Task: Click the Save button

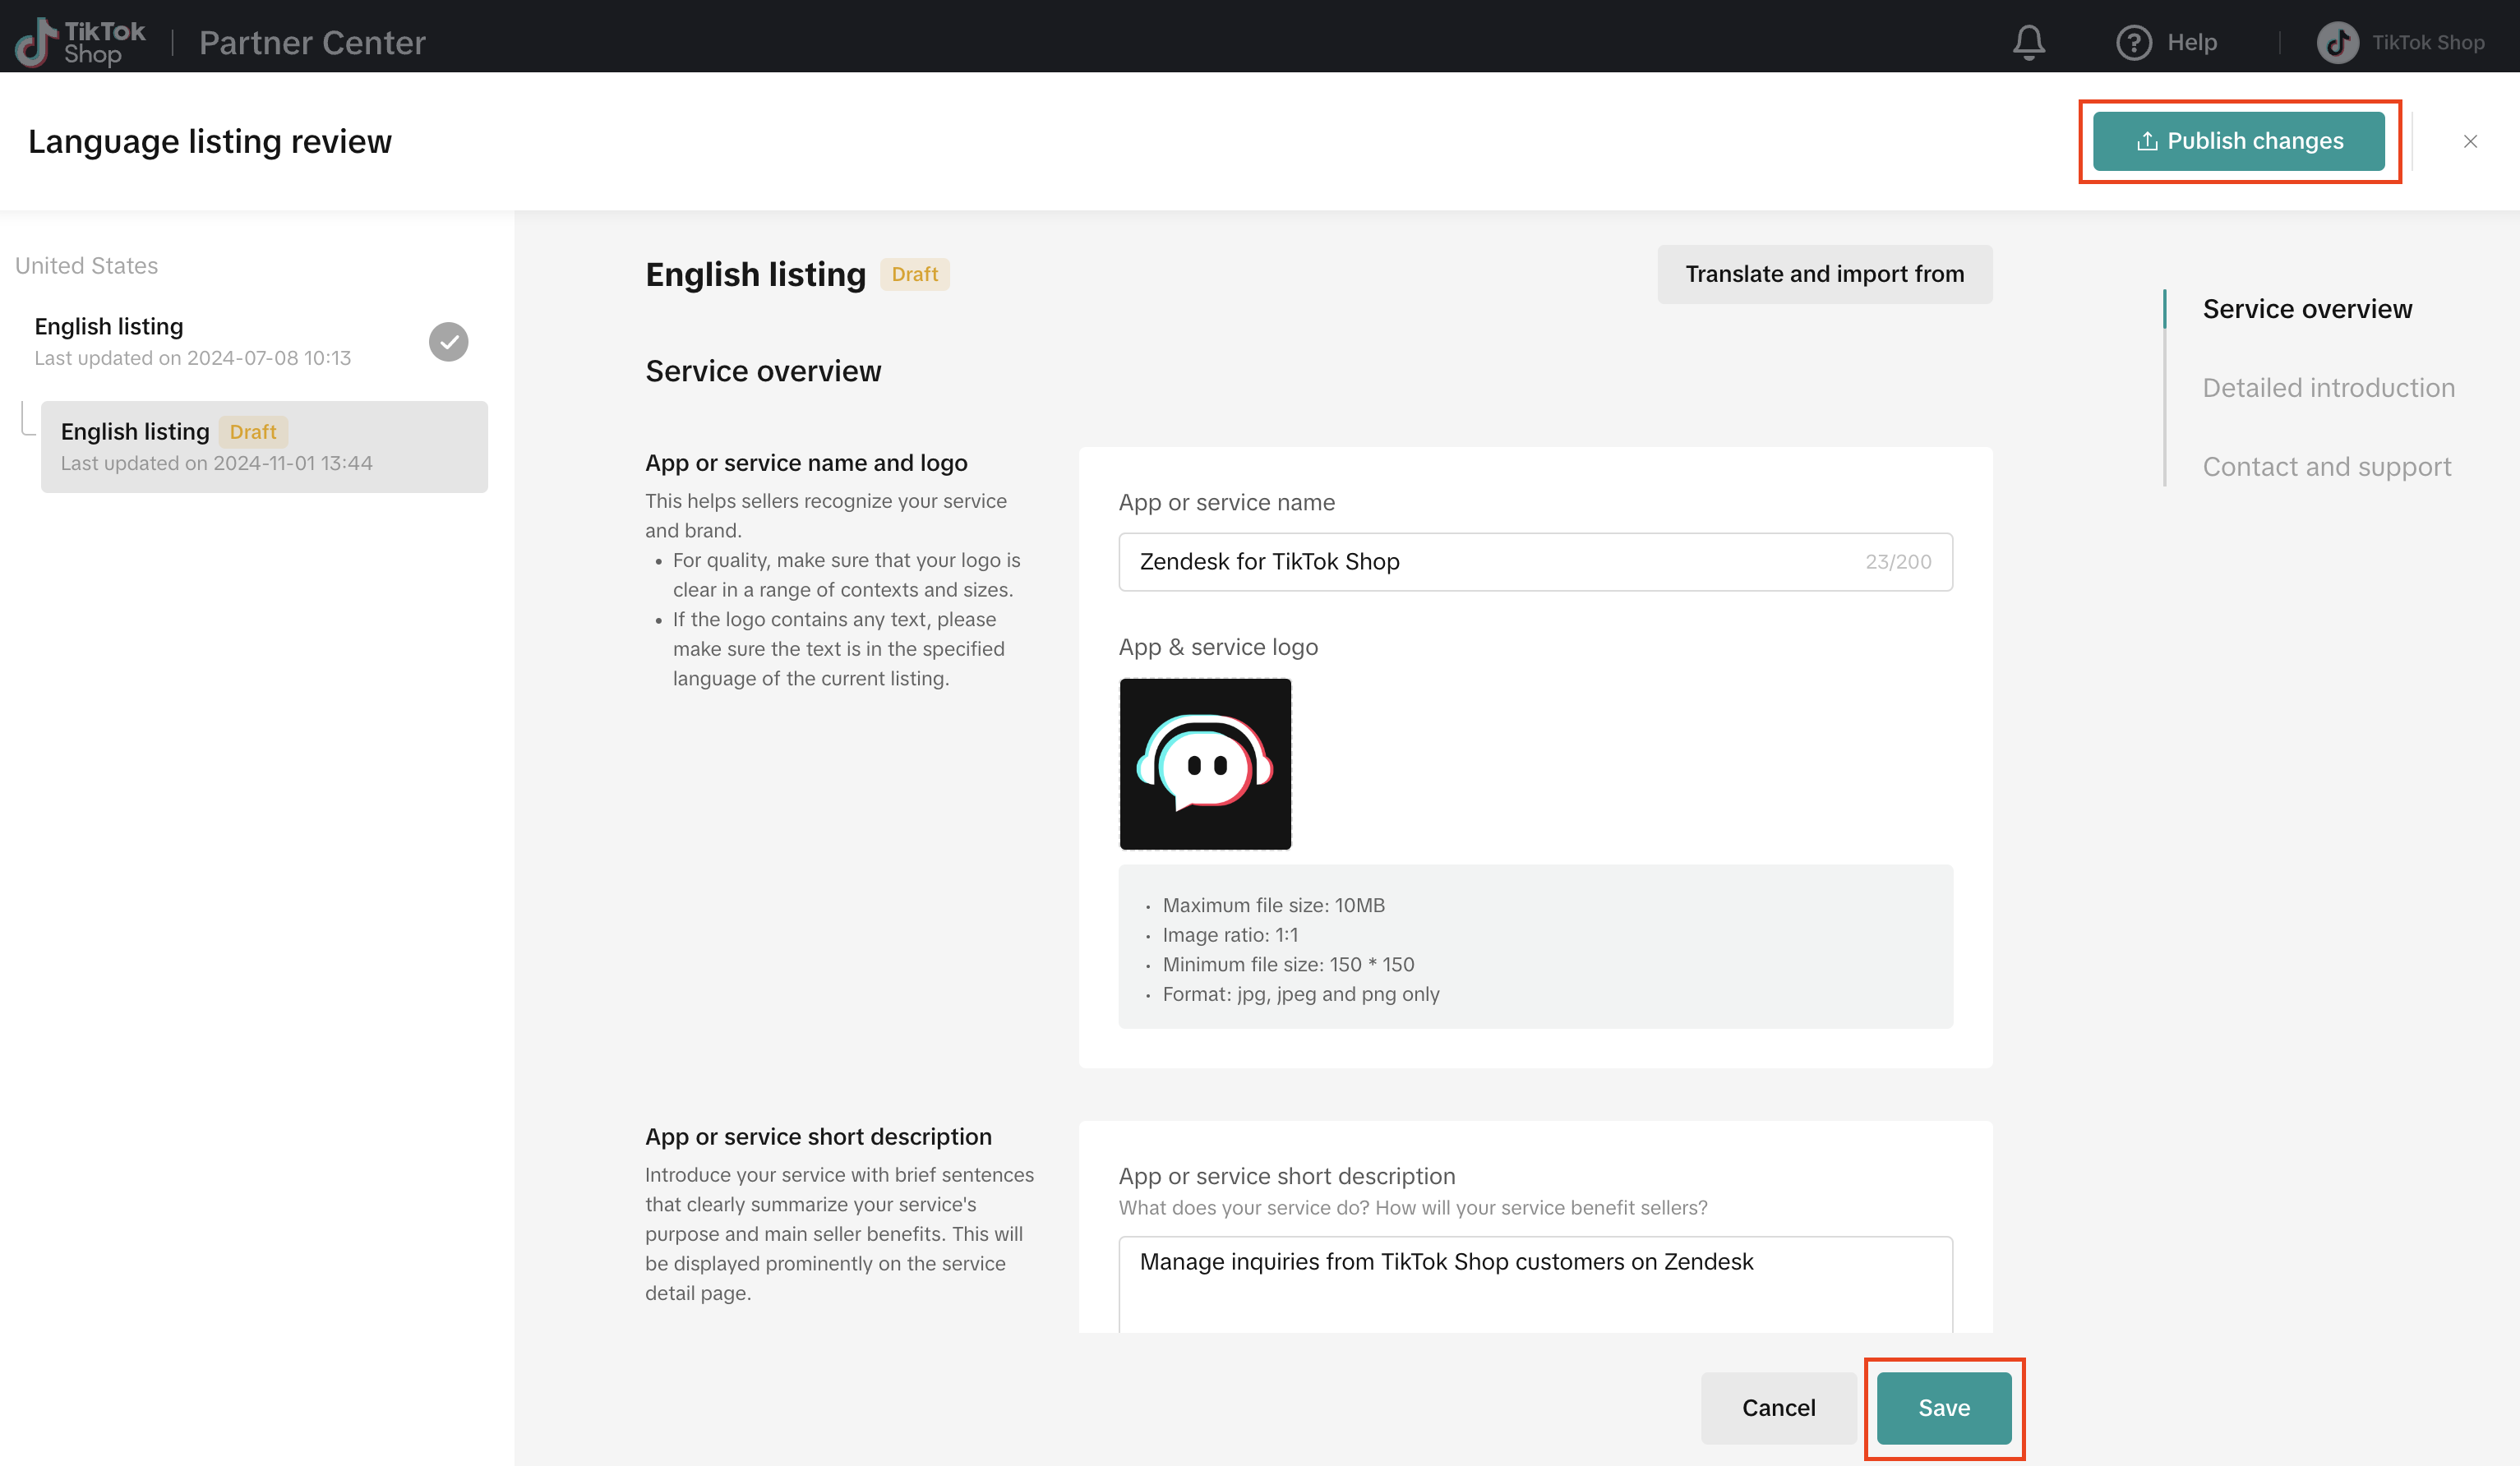Action: pyautogui.click(x=1943, y=1407)
